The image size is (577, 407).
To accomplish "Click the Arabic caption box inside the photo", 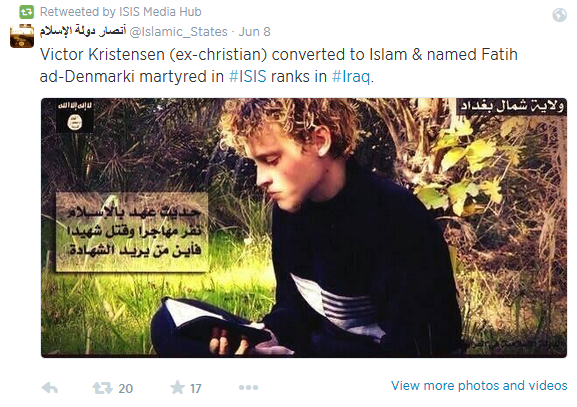I will [x=132, y=232].
